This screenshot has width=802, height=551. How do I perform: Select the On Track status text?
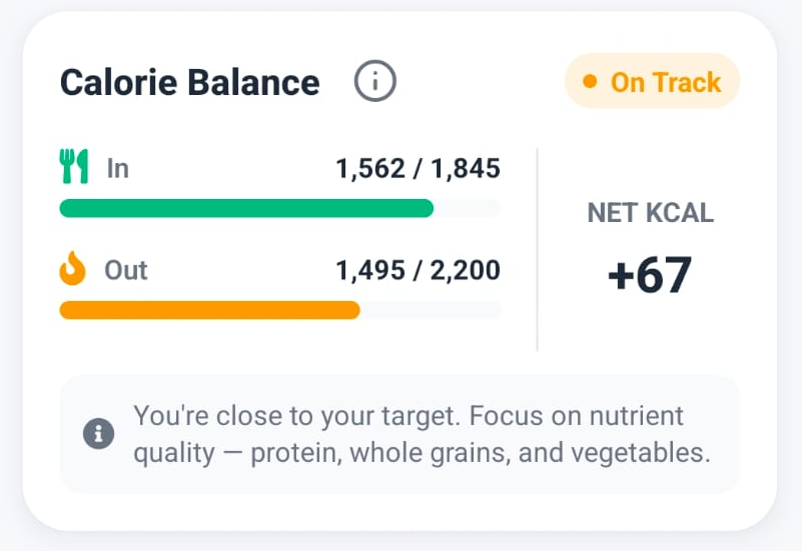[665, 82]
